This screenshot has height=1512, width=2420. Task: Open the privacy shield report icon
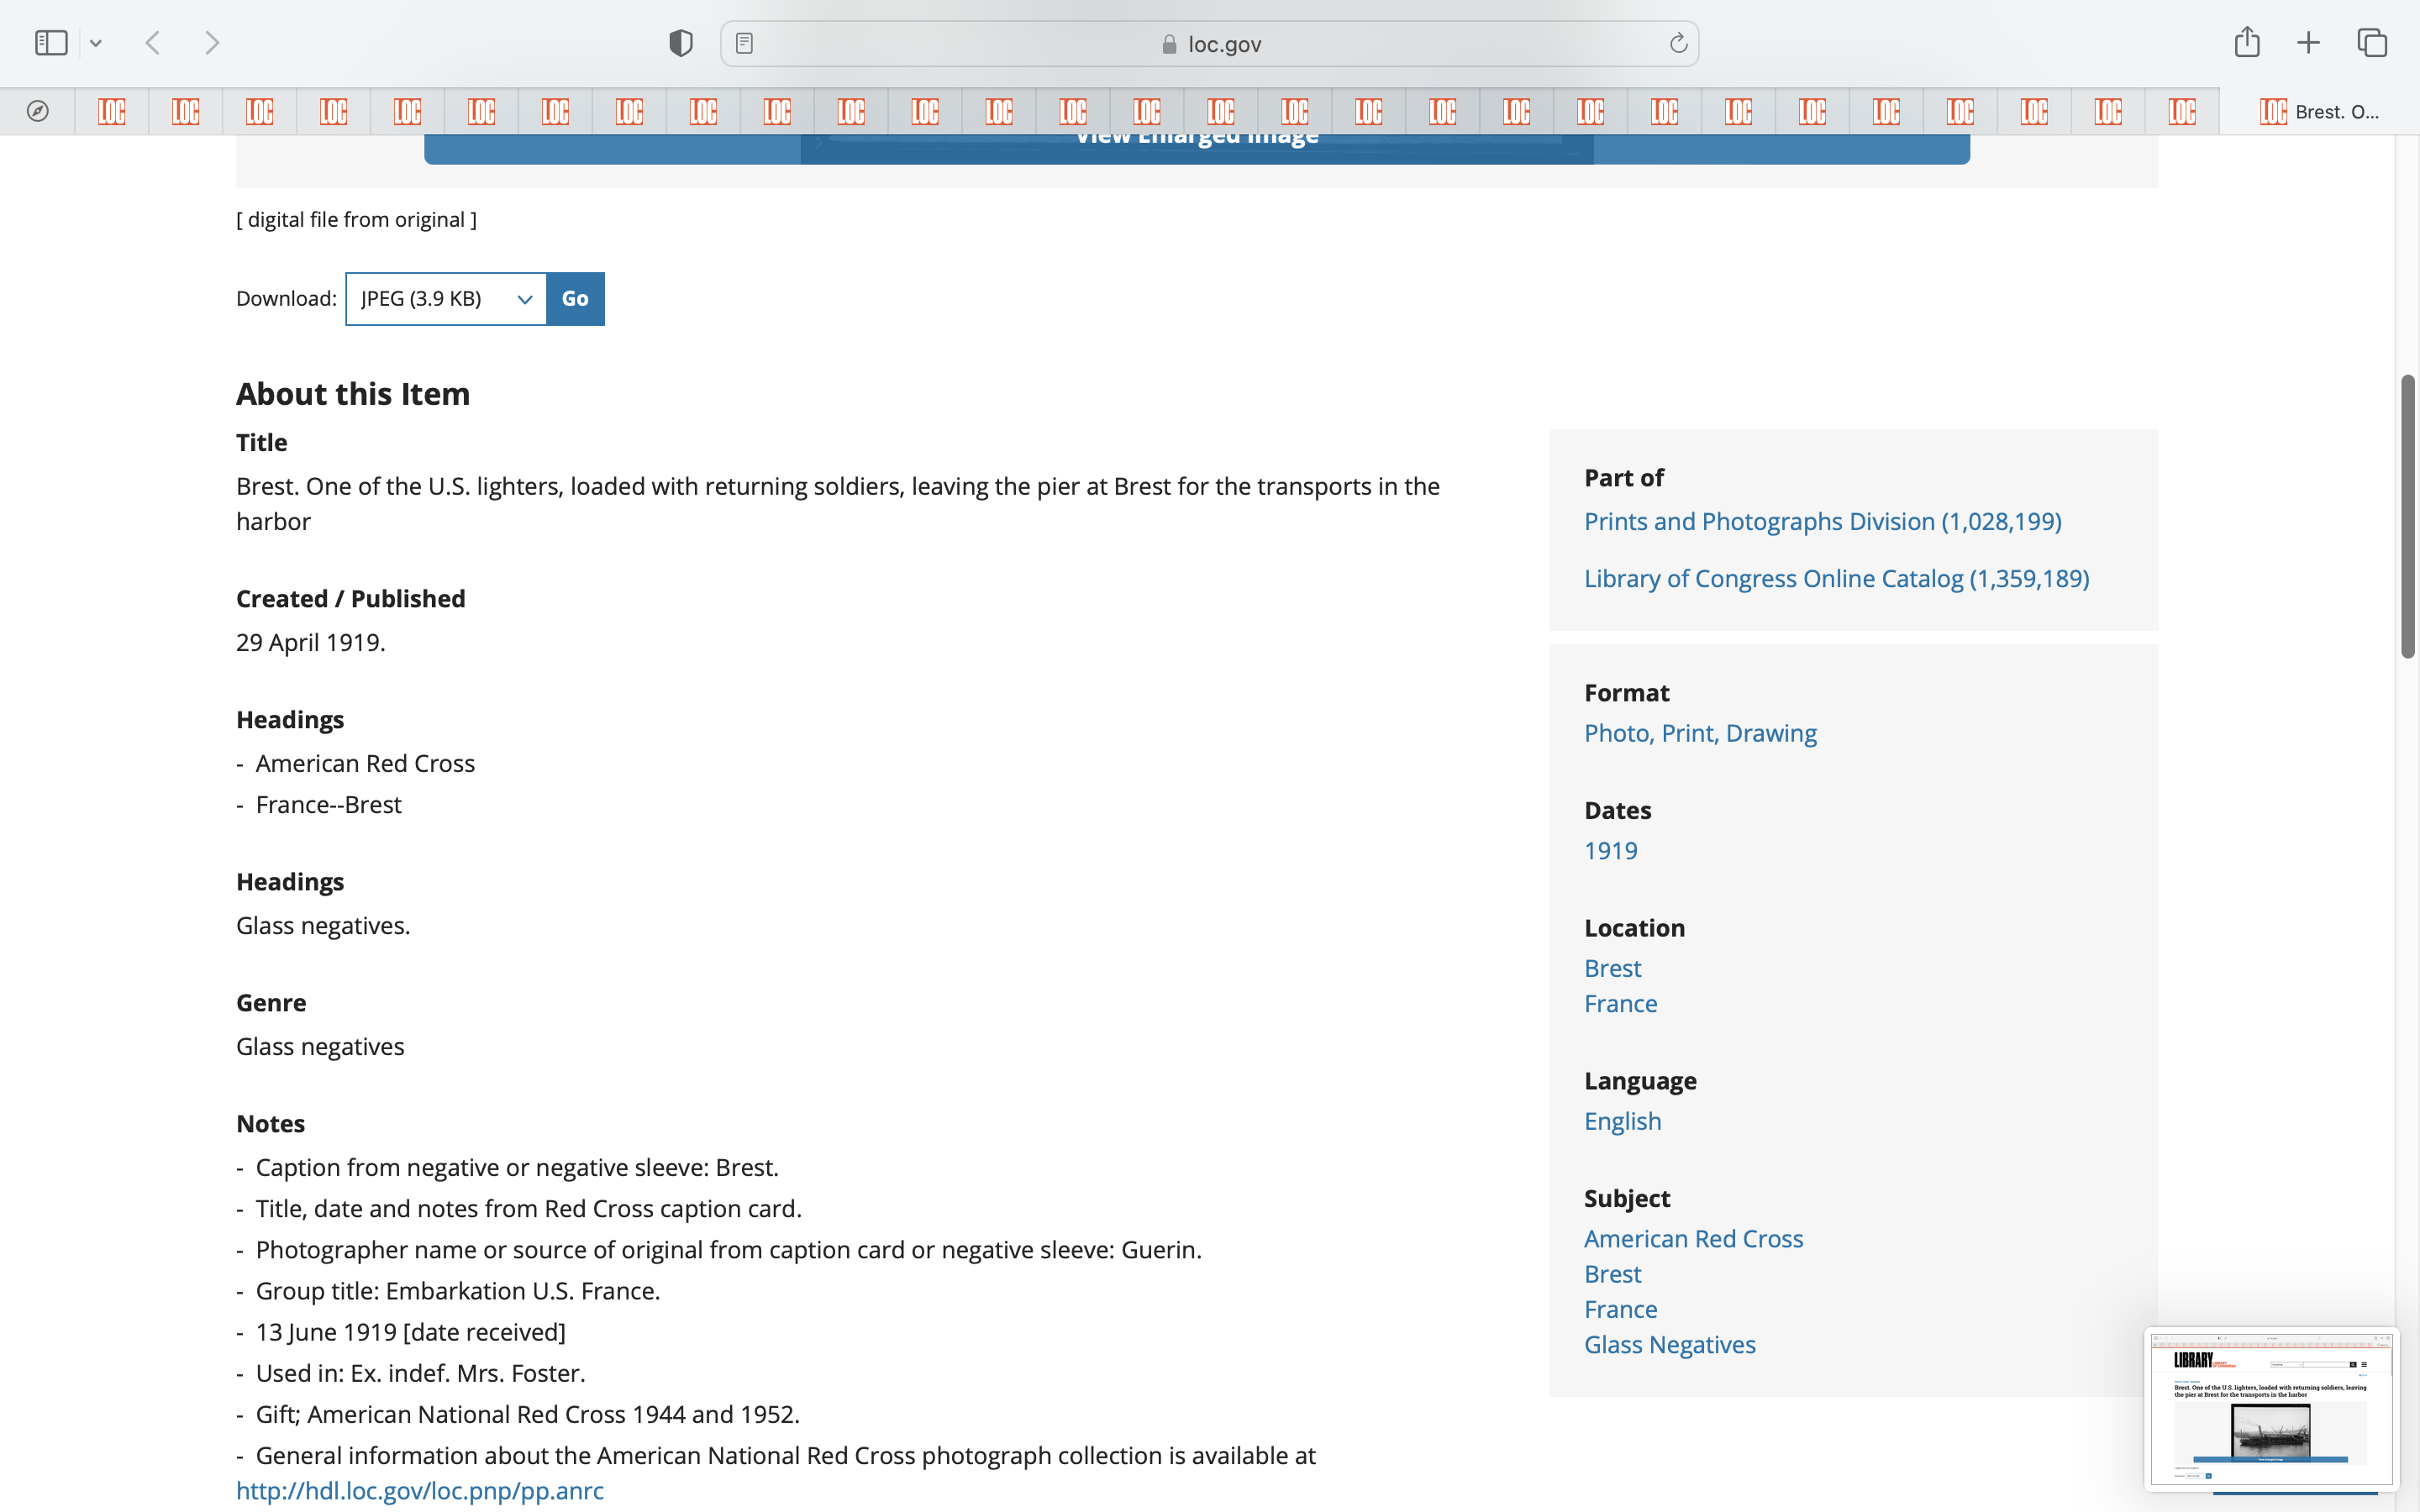pos(681,43)
